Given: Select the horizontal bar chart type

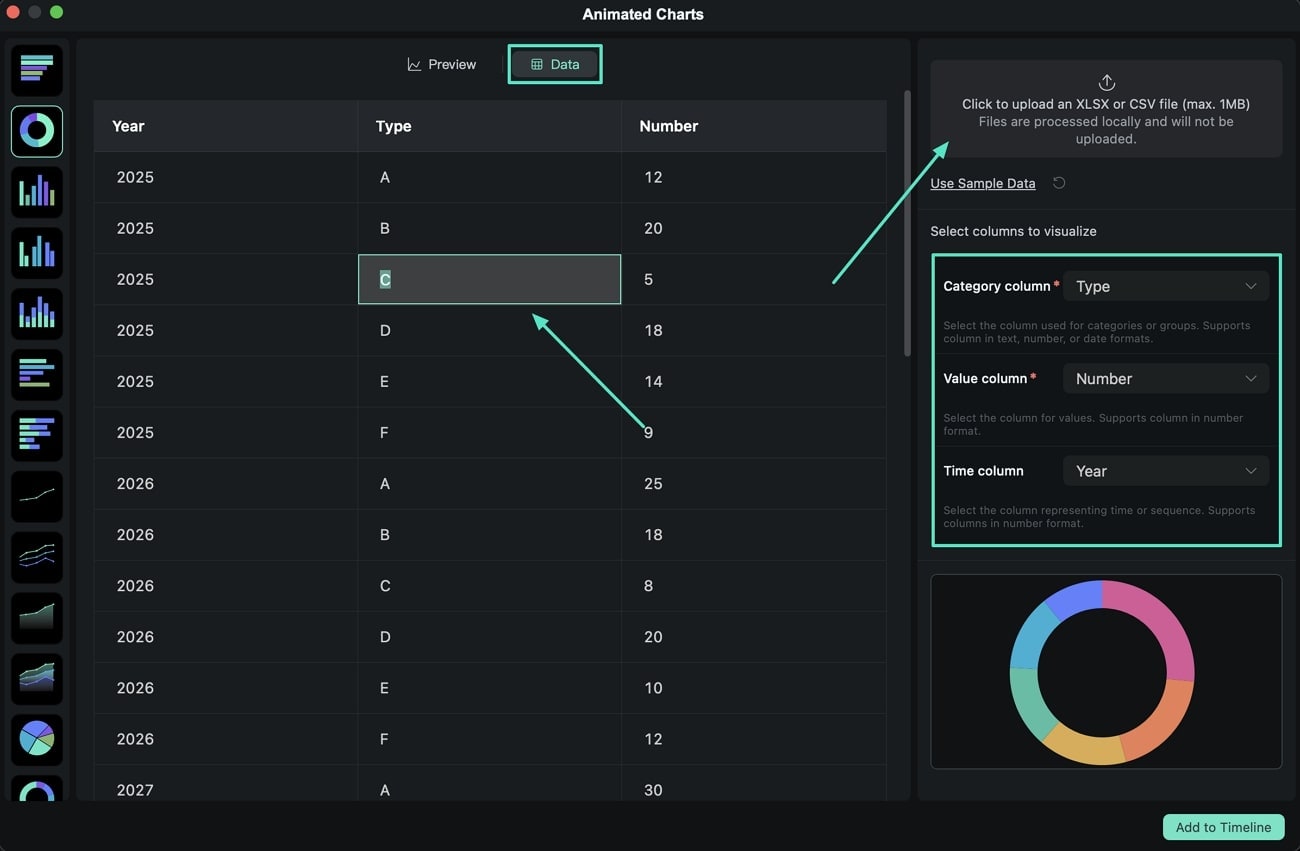Looking at the screenshot, I should (x=36, y=70).
